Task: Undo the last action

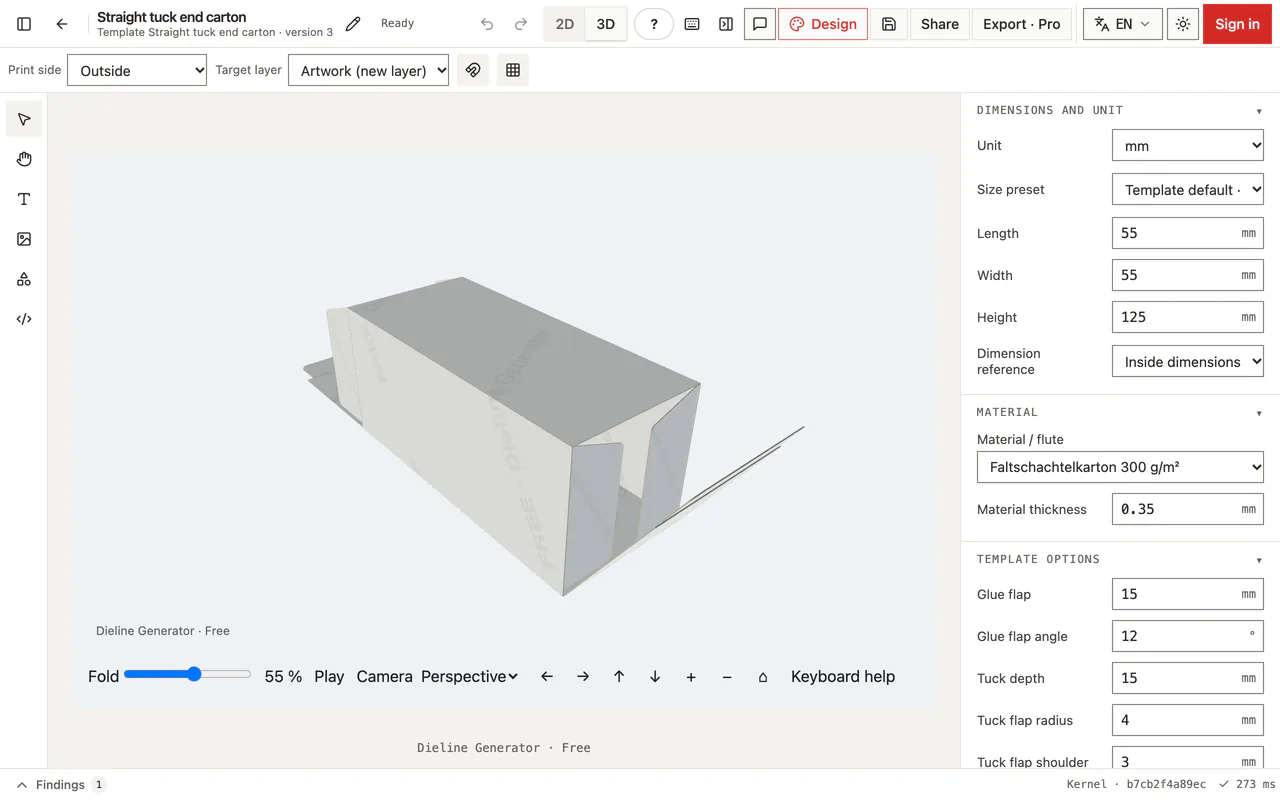Action: 487,24
